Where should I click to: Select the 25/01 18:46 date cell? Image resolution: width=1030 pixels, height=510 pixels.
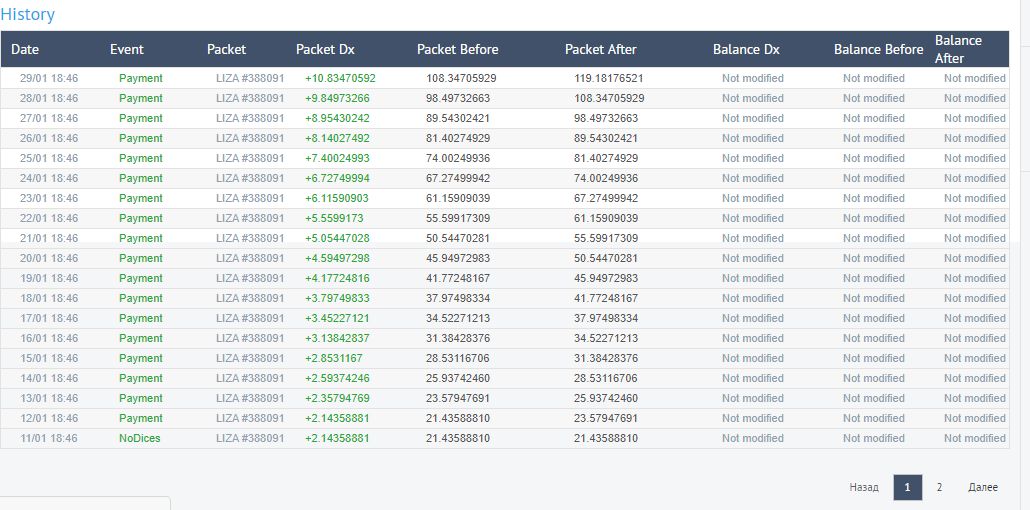(x=49, y=158)
